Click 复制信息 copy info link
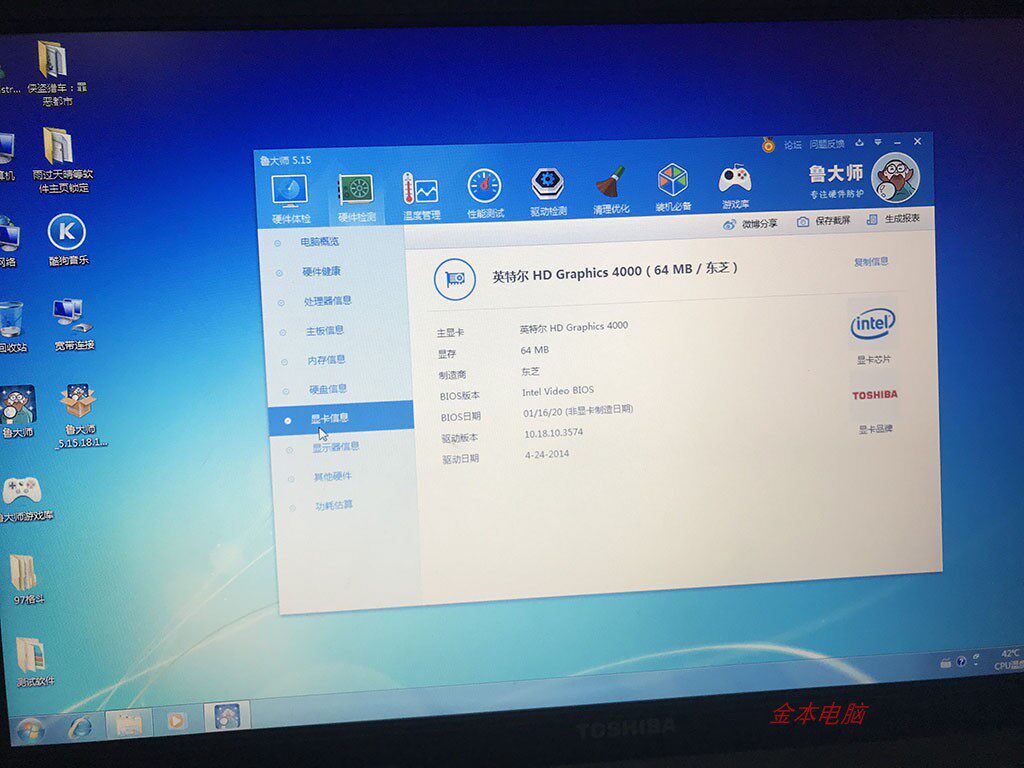 point(871,262)
